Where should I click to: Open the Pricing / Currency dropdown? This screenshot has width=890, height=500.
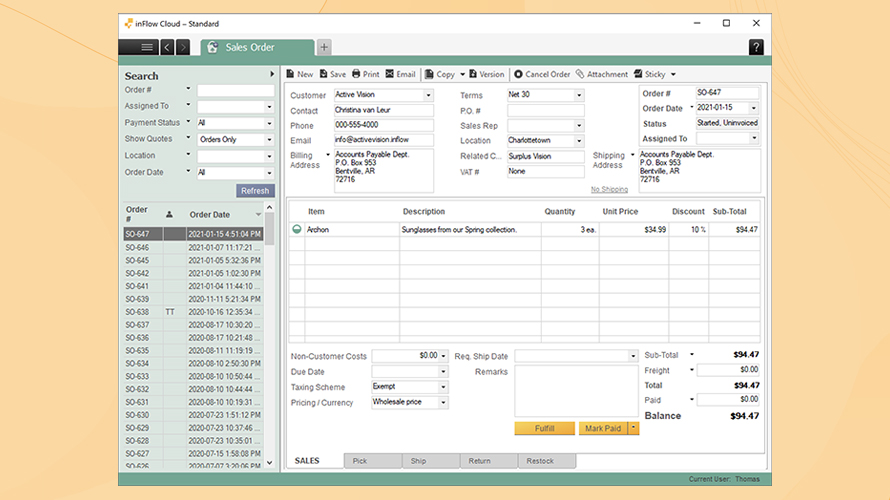pyautogui.click(x=443, y=402)
